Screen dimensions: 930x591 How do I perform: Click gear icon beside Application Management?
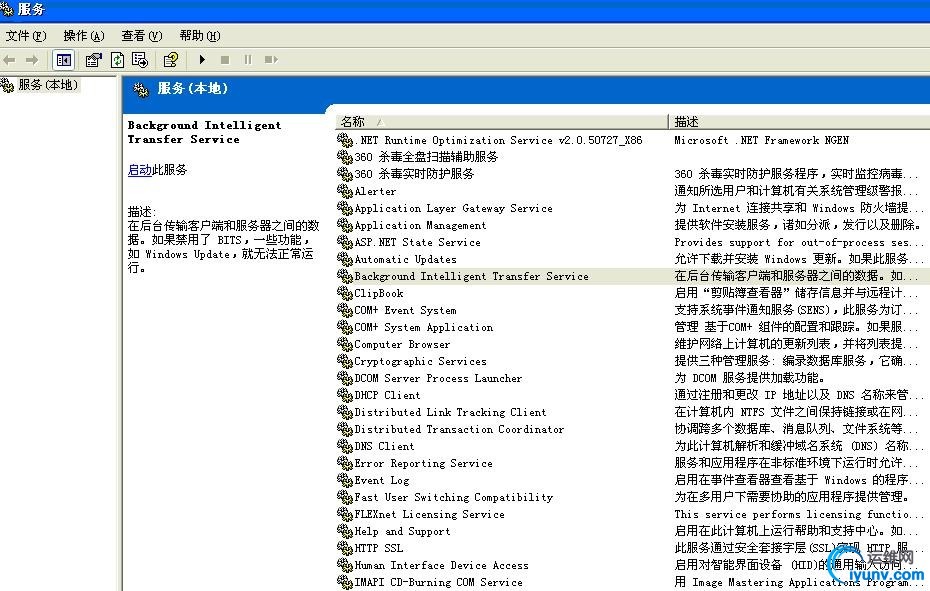click(x=345, y=225)
